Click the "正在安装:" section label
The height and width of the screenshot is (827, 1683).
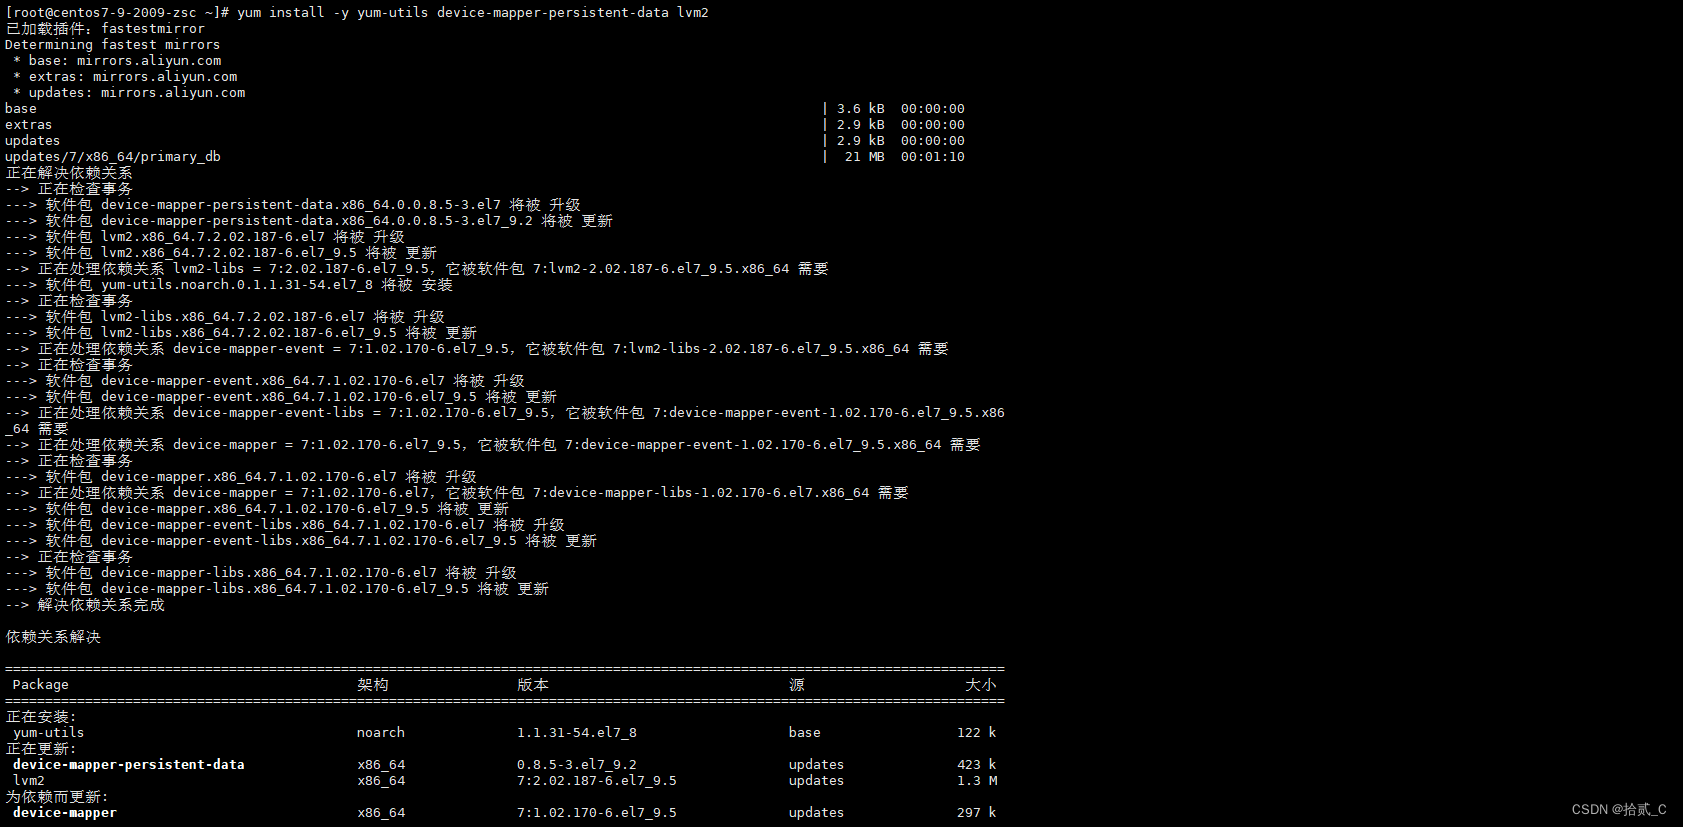pyautogui.click(x=41, y=717)
